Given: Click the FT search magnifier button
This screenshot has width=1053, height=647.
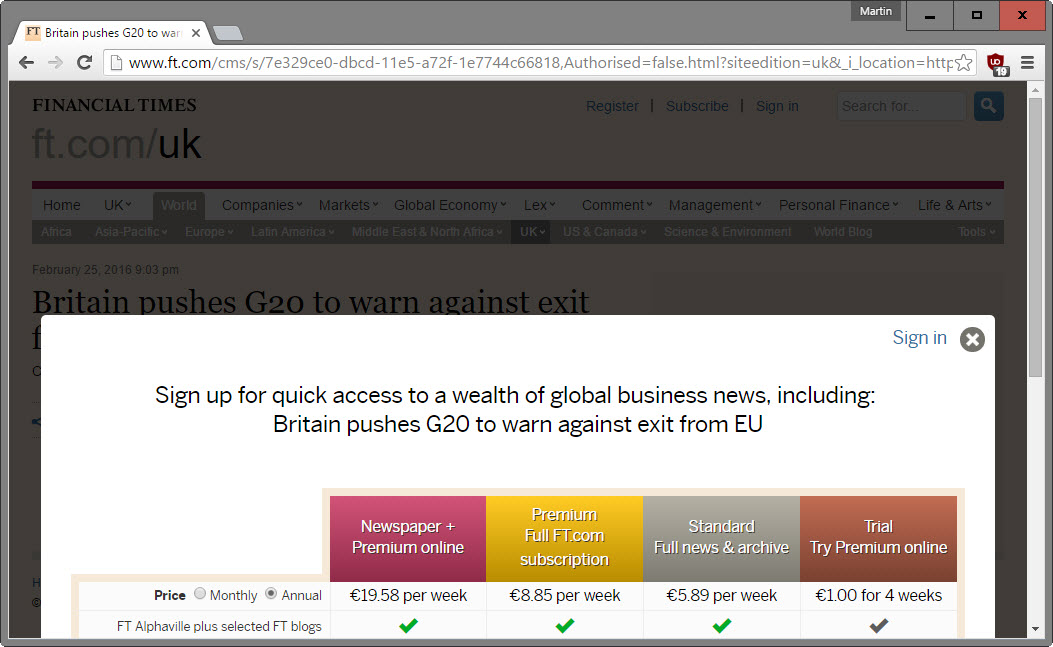Looking at the screenshot, I should pyautogui.click(x=989, y=105).
